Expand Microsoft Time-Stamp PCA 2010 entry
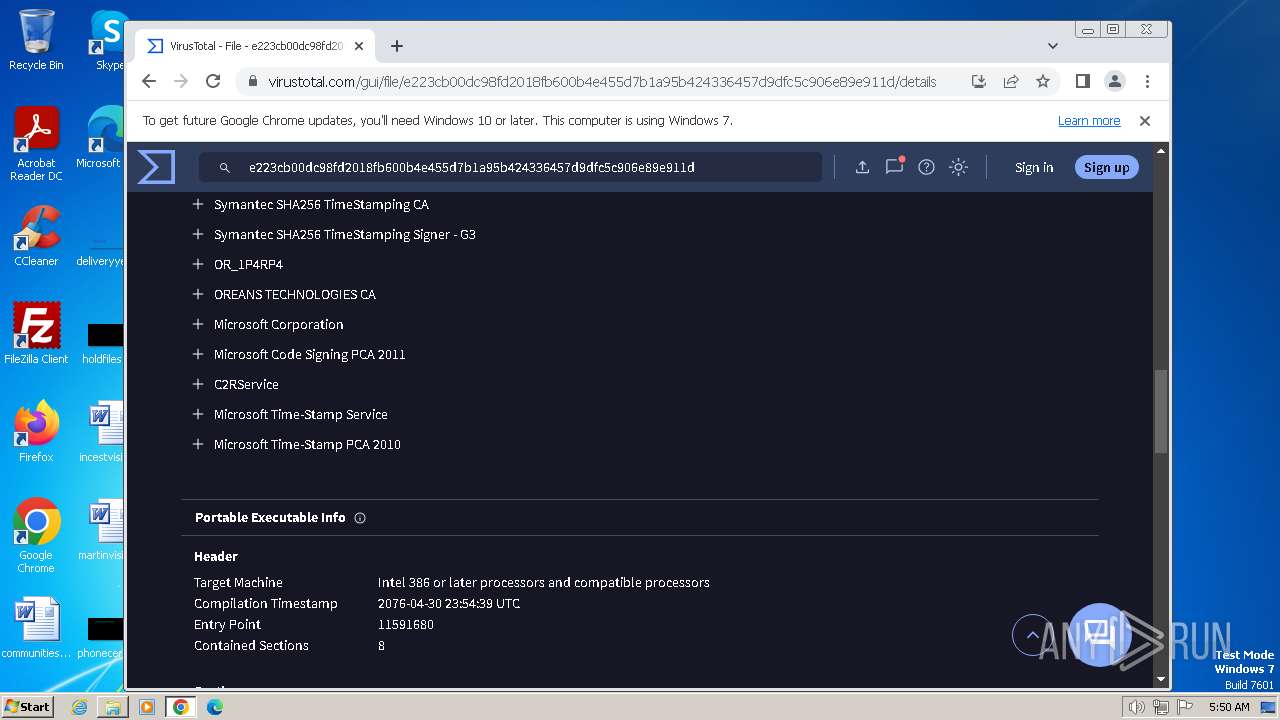Image resolution: width=1280 pixels, height=720 pixels. pos(198,444)
